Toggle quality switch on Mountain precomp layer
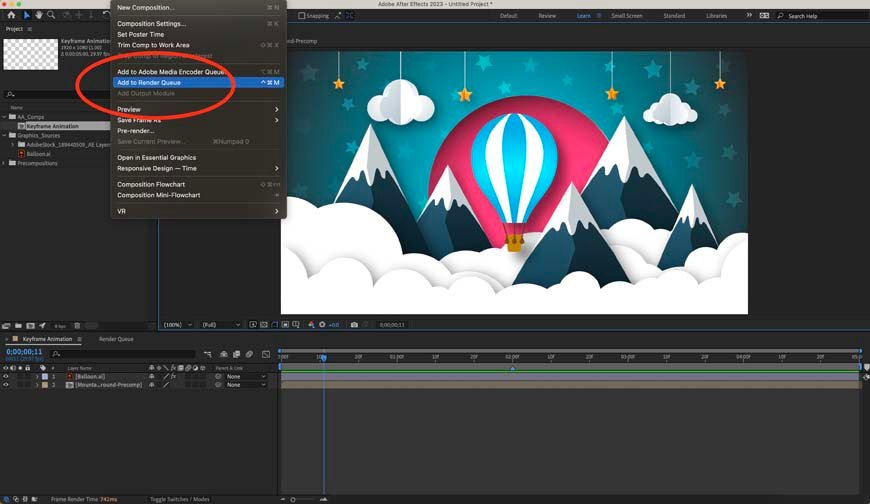The width and height of the screenshot is (870, 504). [x=165, y=385]
